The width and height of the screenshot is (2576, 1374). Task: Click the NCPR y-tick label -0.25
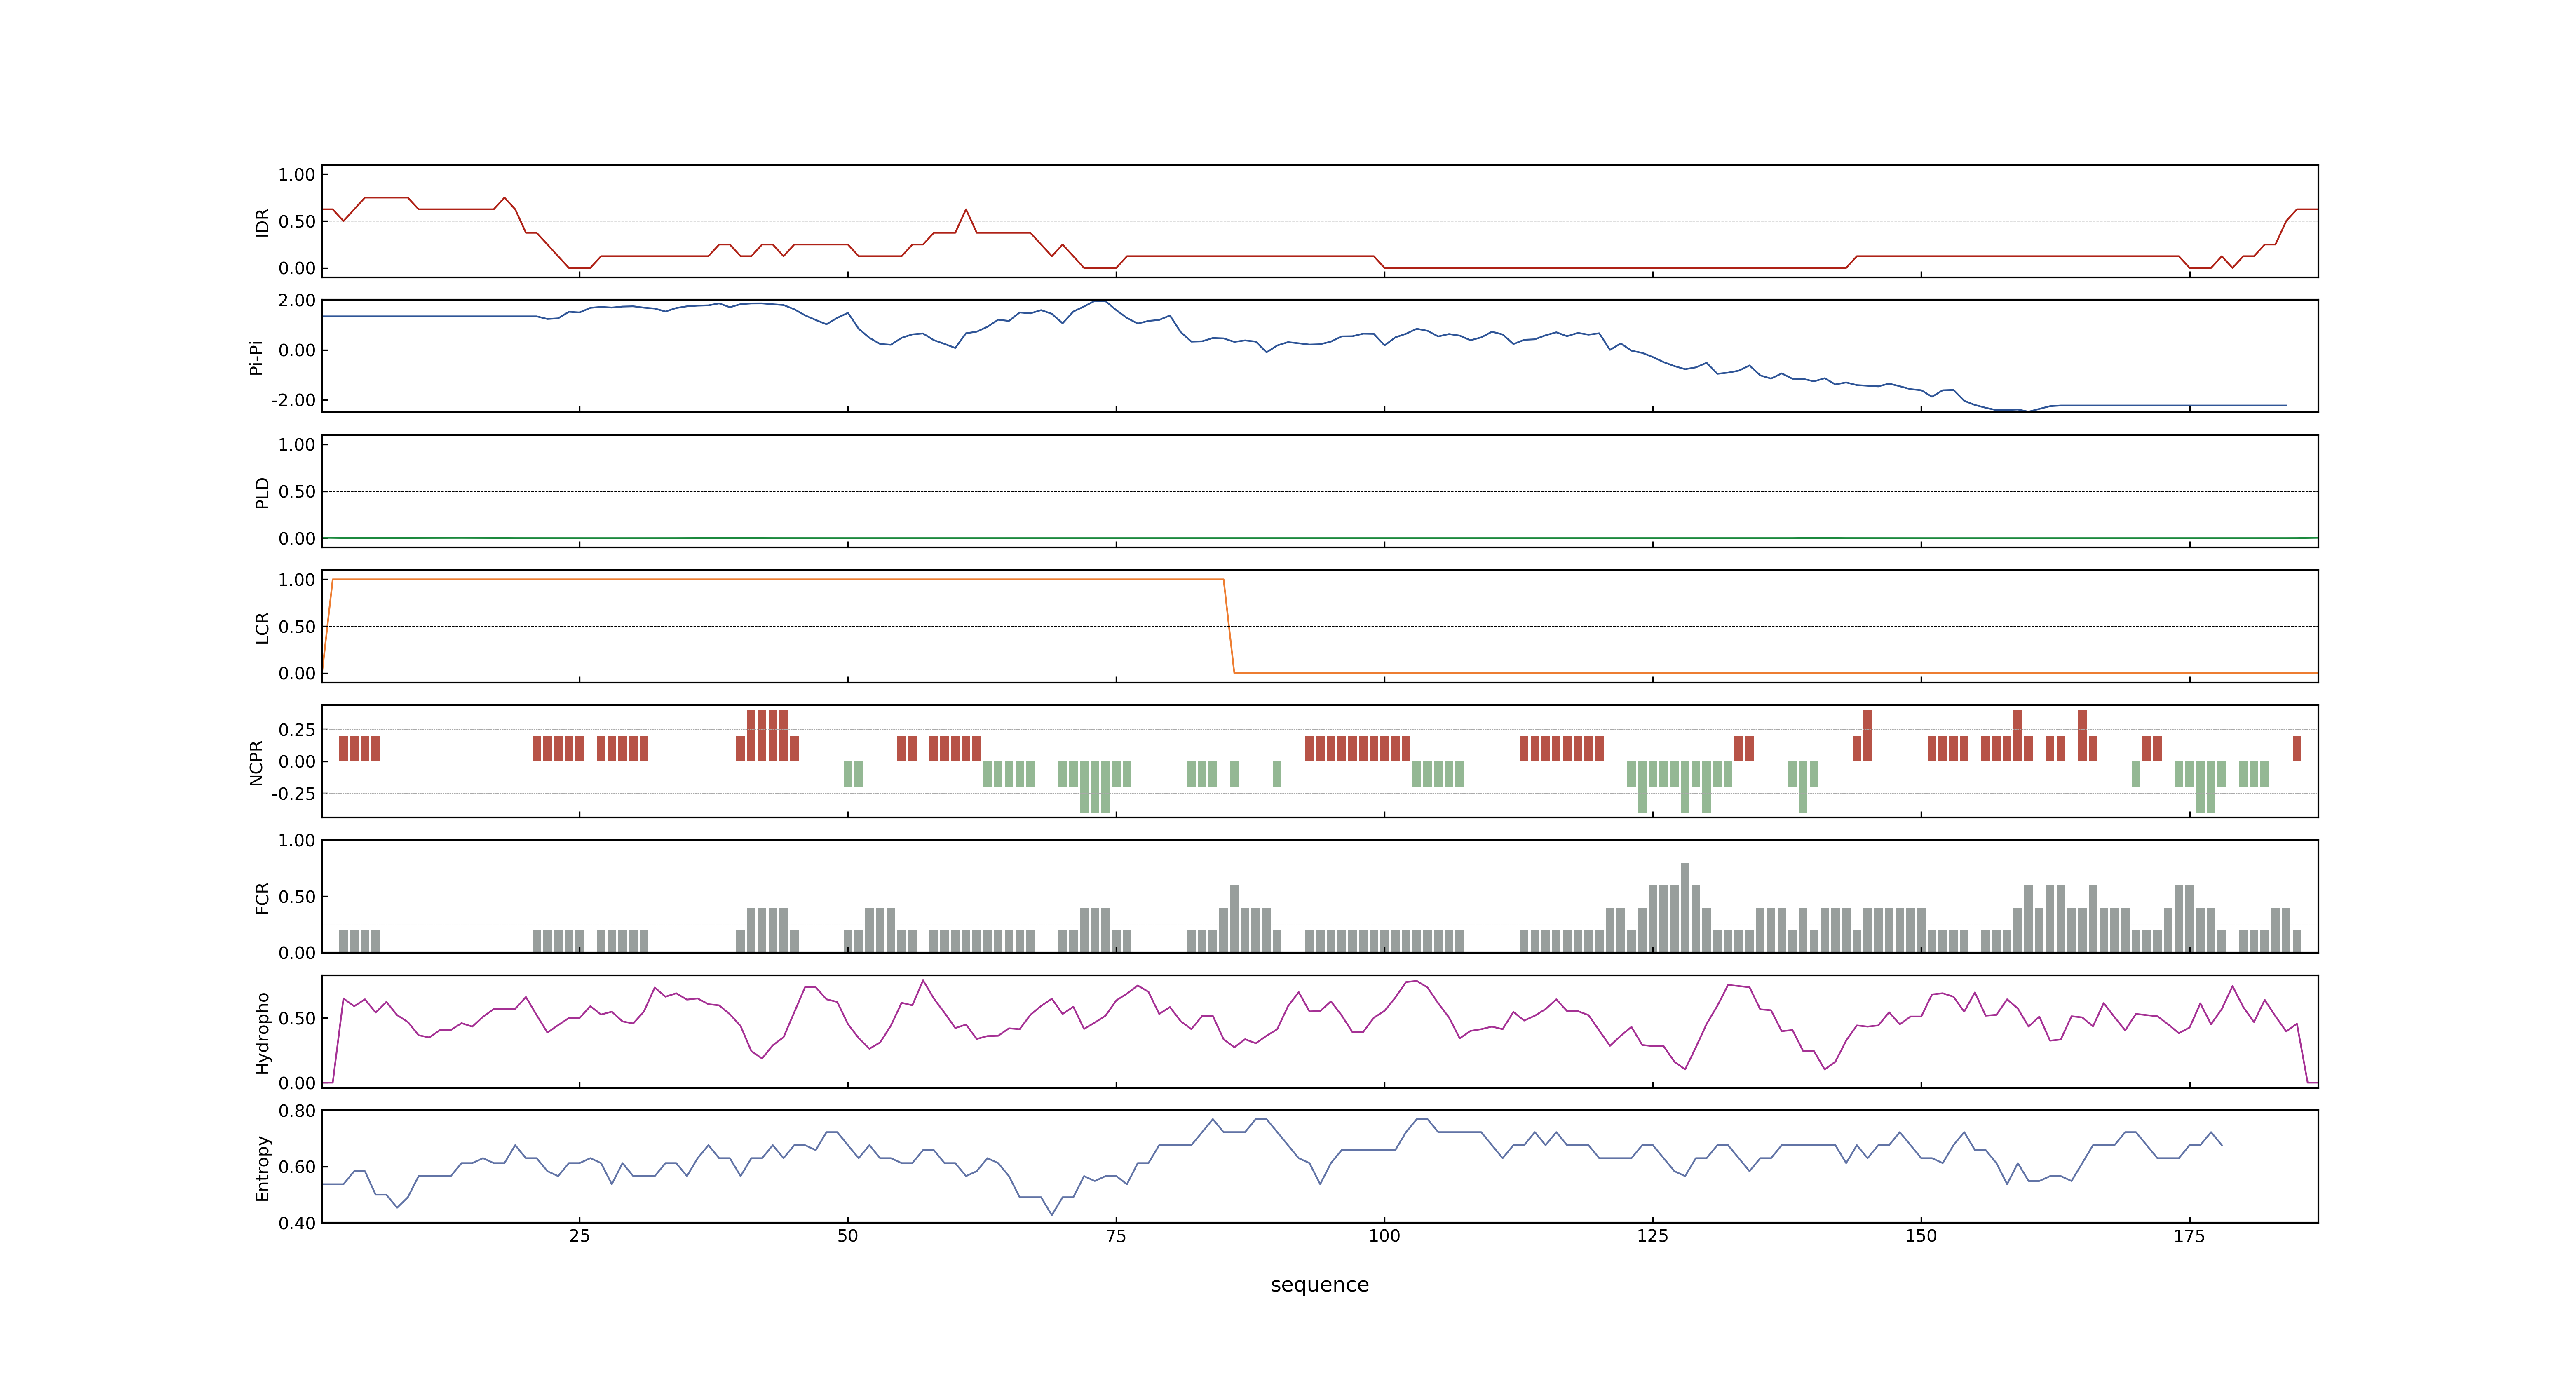tap(293, 794)
